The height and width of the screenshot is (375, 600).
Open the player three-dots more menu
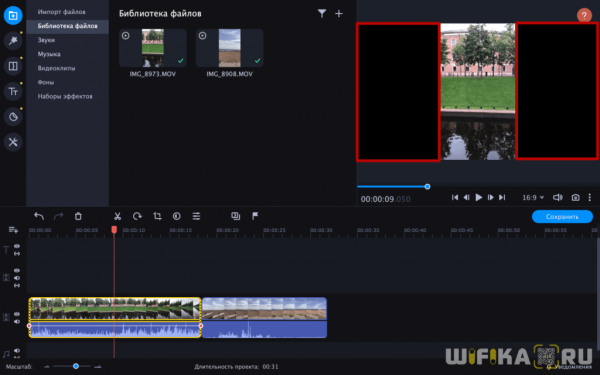(x=589, y=197)
